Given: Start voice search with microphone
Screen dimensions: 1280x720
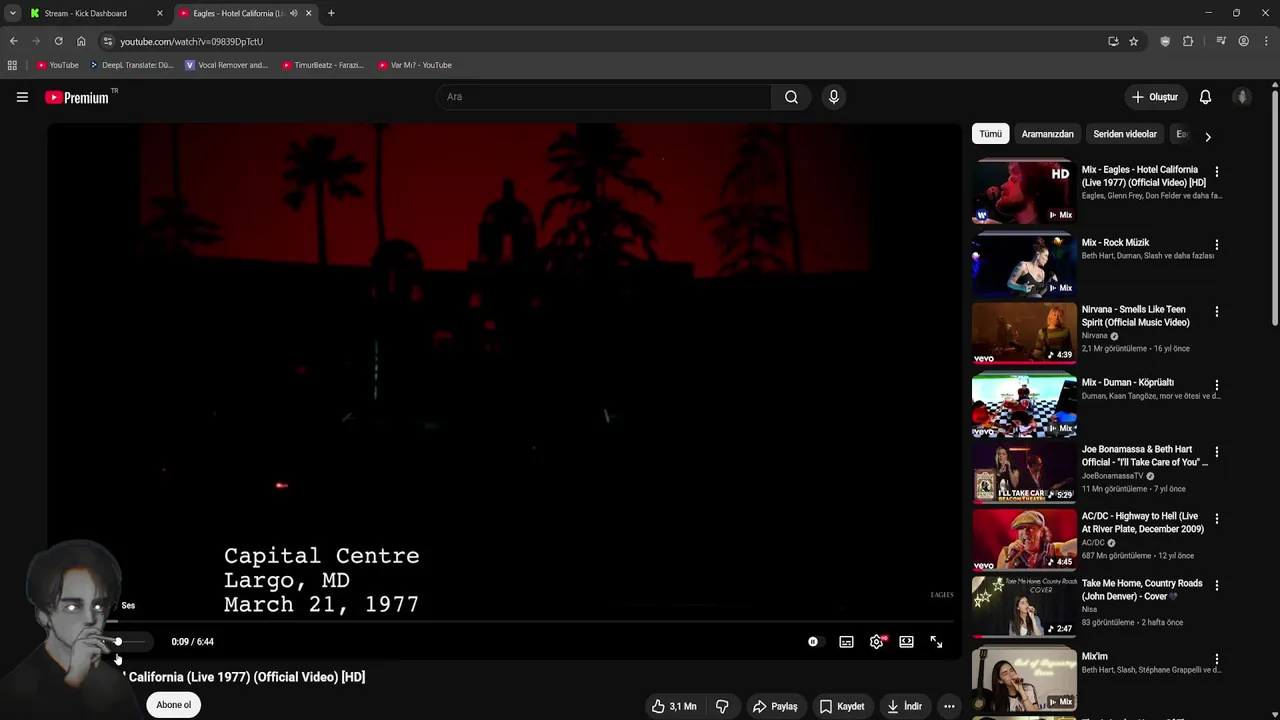Looking at the screenshot, I should coord(833,97).
